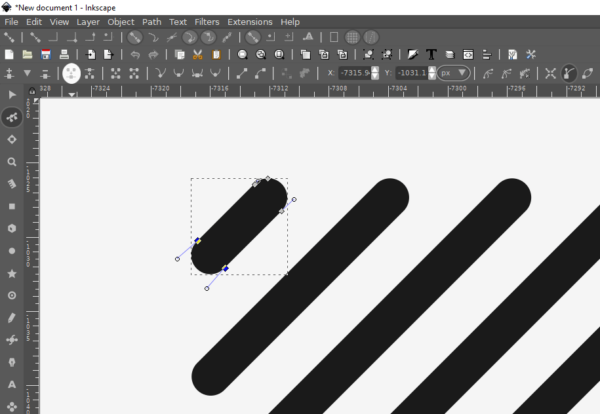
Task: Make selected nodes symmetric
Action: pyautogui.click(x=197, y=73)
